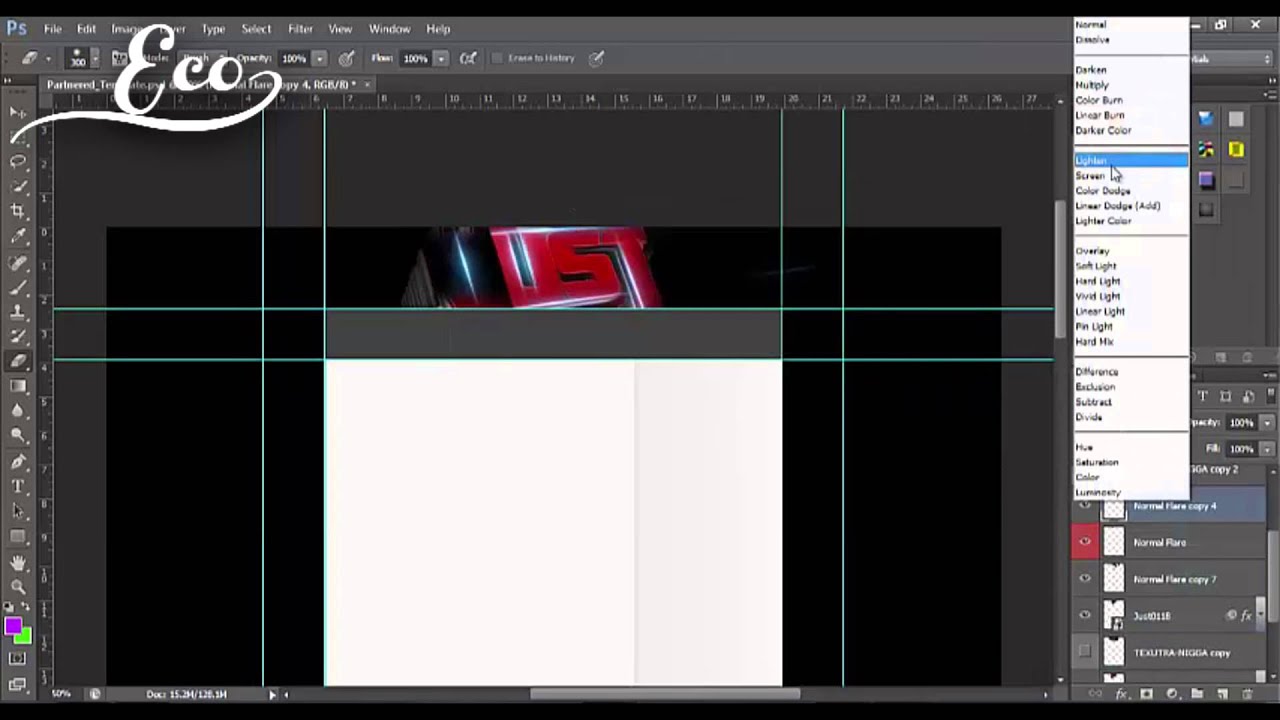Select the Eraser tool in toolbox

tap(18, 361)
